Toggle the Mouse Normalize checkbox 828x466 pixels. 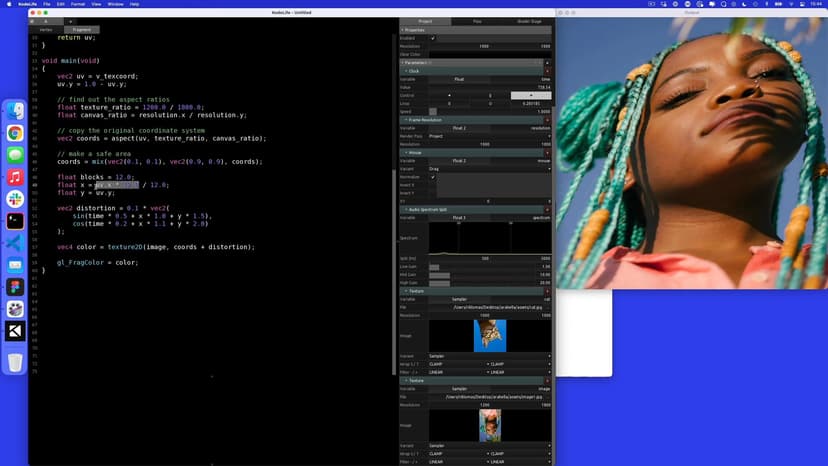pyautogui.click(x=433, y=177)
